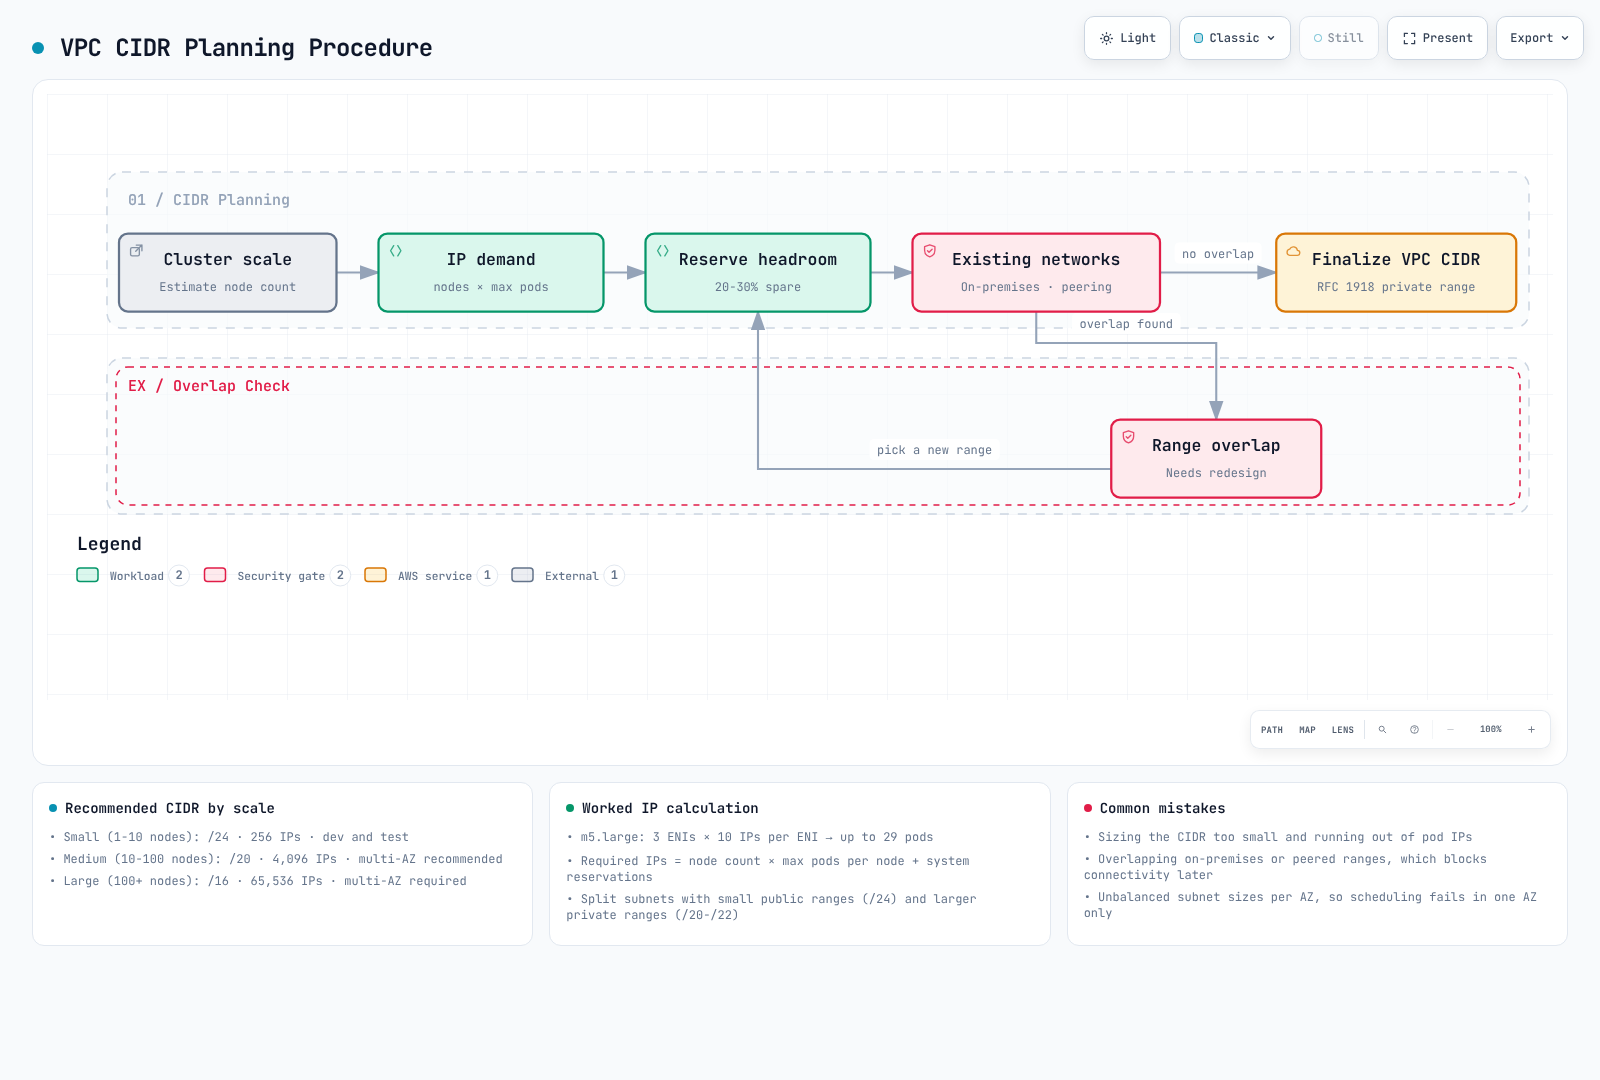Click the Present button
The image size is (1600, 1080).
click(1437, 38)
